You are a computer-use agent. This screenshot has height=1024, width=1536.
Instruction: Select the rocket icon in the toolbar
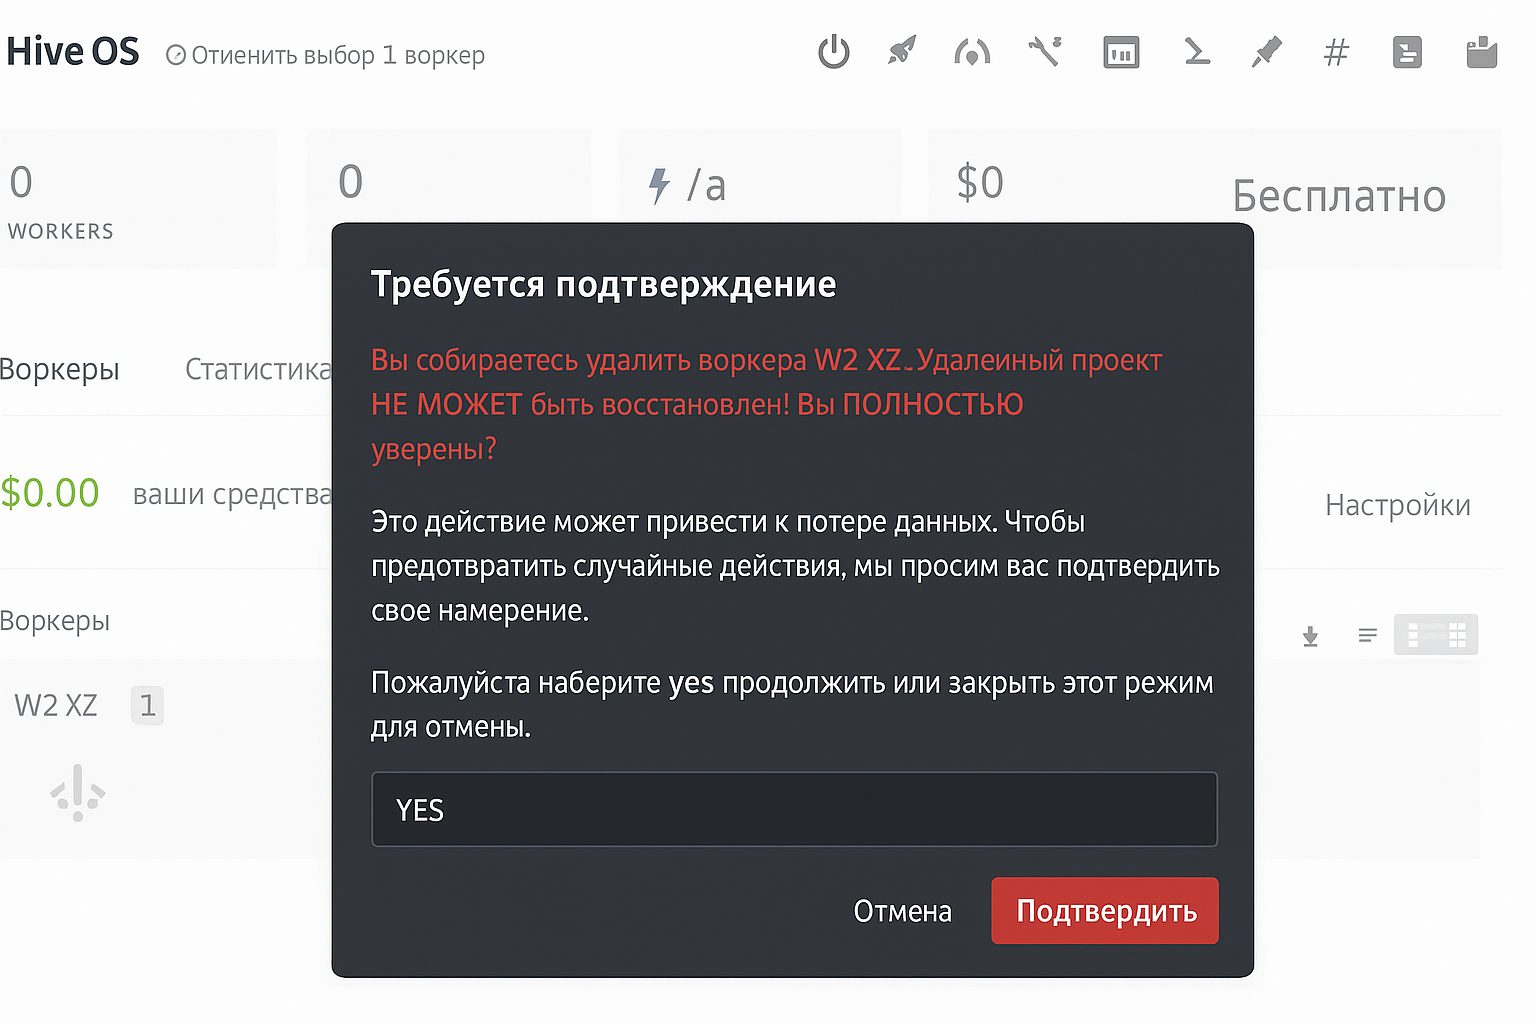pyautogui.click(x=899, y=52)
